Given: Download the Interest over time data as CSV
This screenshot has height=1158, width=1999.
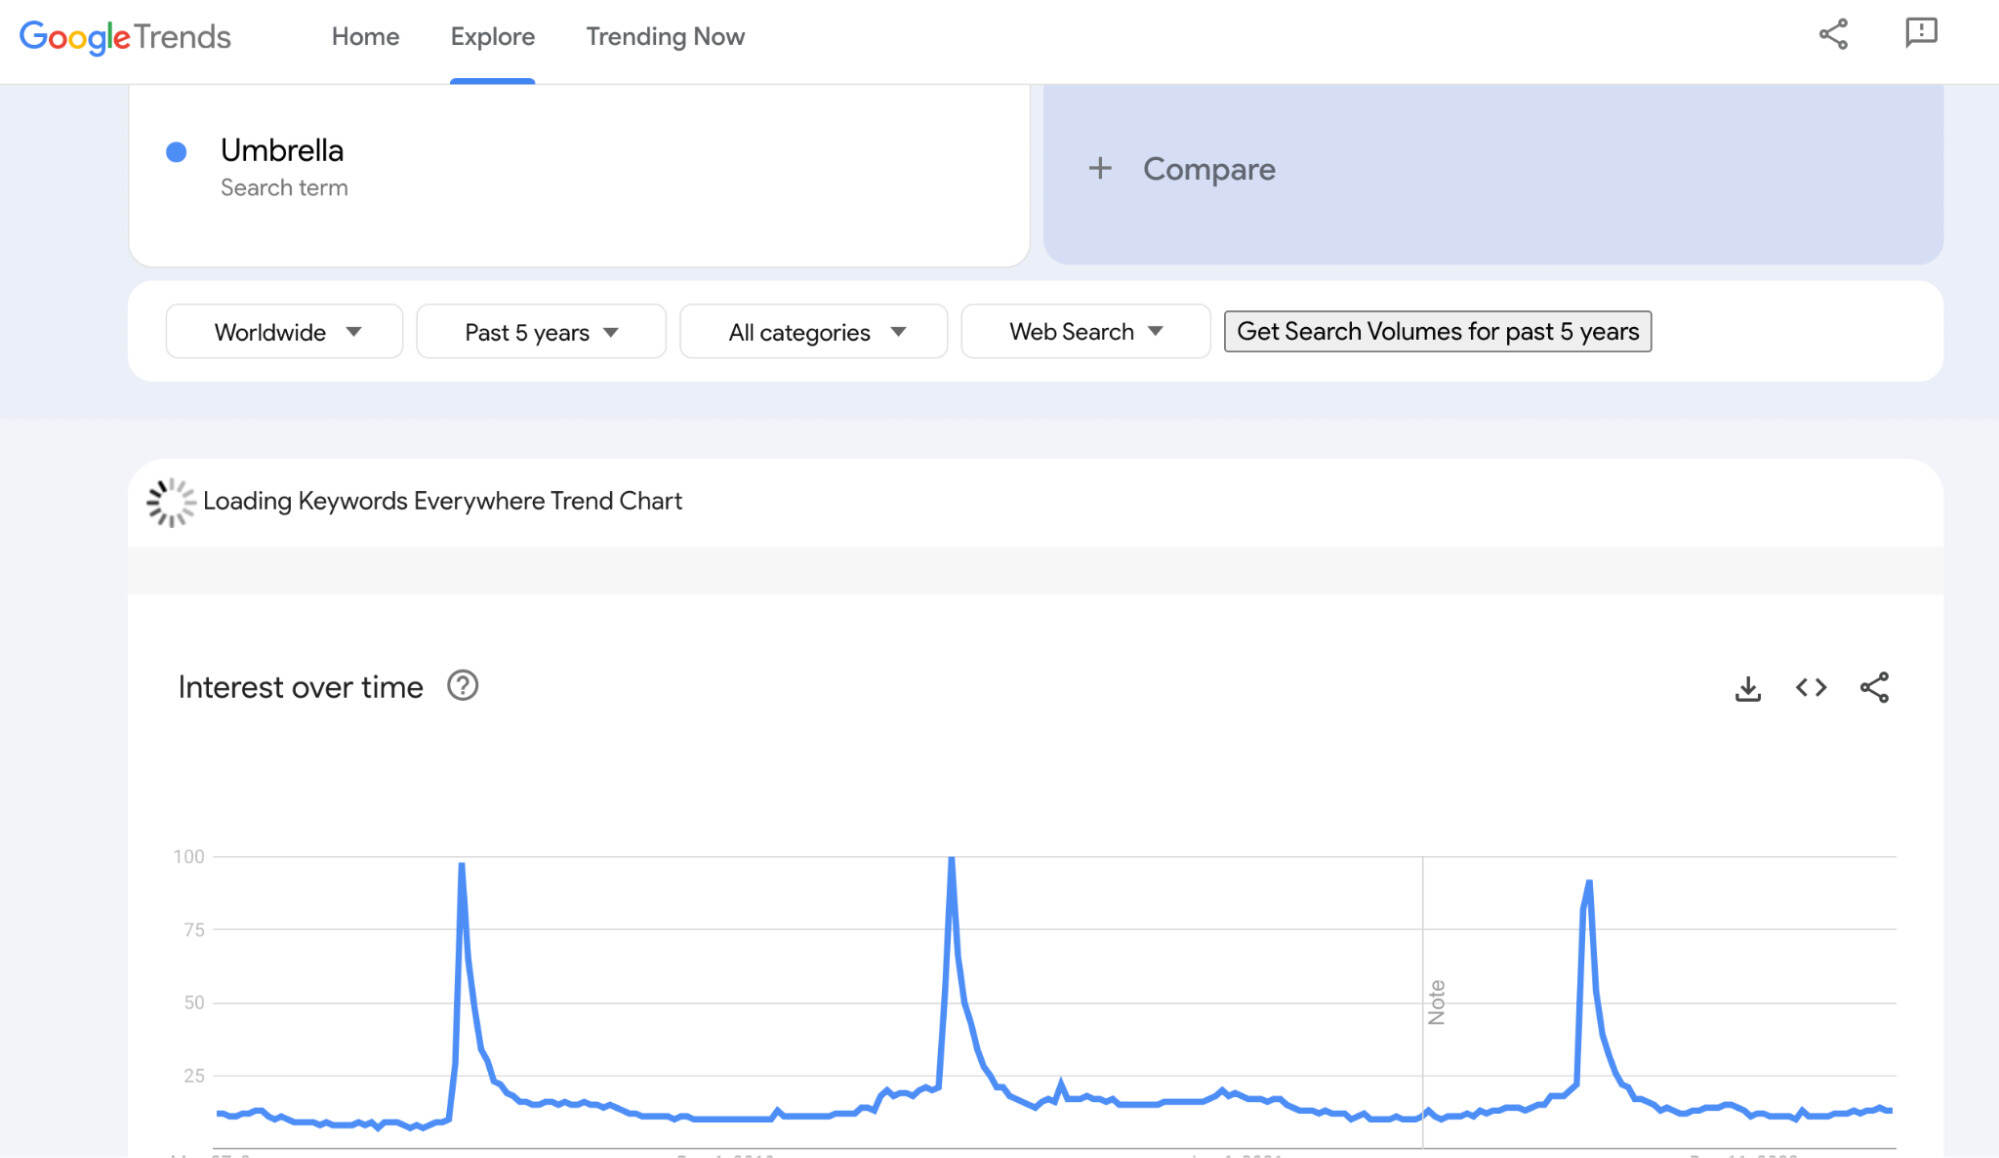Looking at the screenshot, I should (x=1748, y=687).
